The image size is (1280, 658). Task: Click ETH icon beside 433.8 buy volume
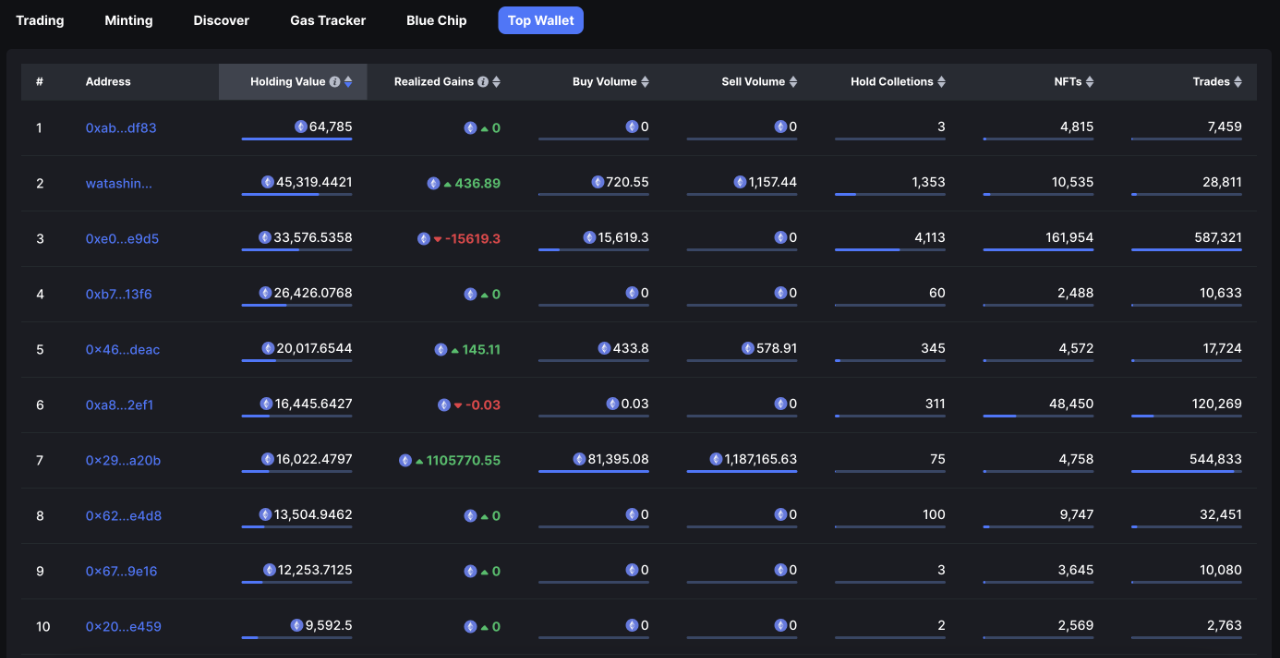click(604, 348)
